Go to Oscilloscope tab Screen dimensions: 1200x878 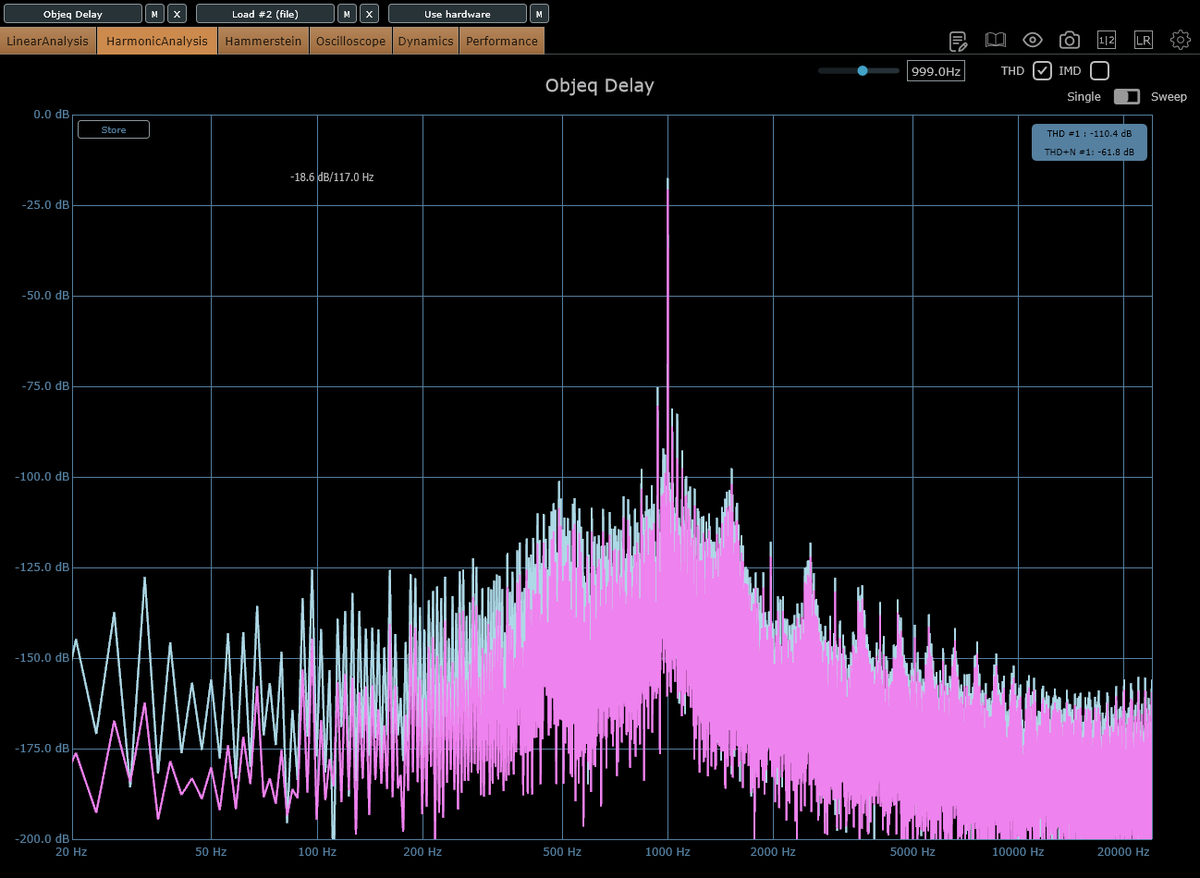pos(352,41)
